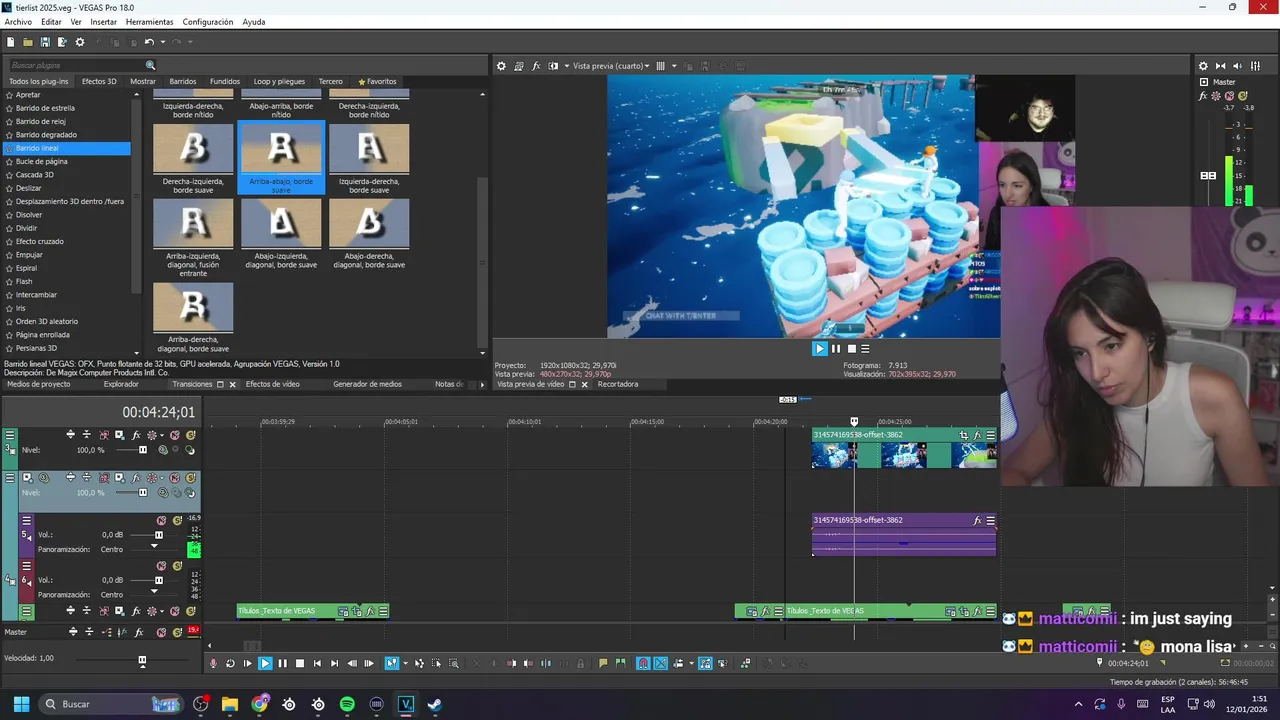The image size is (1280, 720).
Task: Open the Archivo menu
Action: pyautogui.click(x=18, y=22)
